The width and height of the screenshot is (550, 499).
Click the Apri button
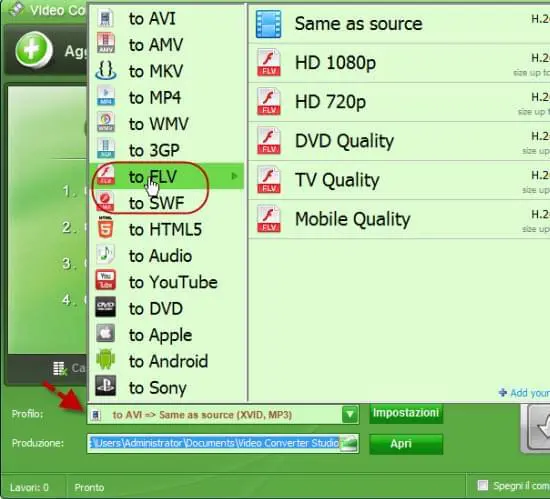(x=406, y=444)
